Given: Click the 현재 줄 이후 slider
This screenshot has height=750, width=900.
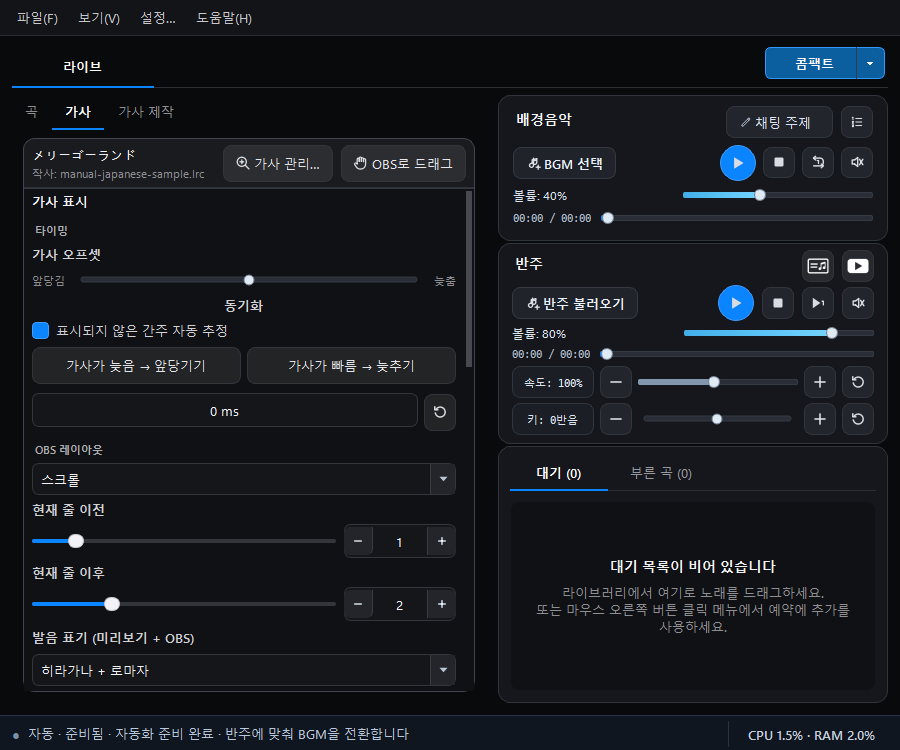Looking at the screenshot, I should 184,604.
